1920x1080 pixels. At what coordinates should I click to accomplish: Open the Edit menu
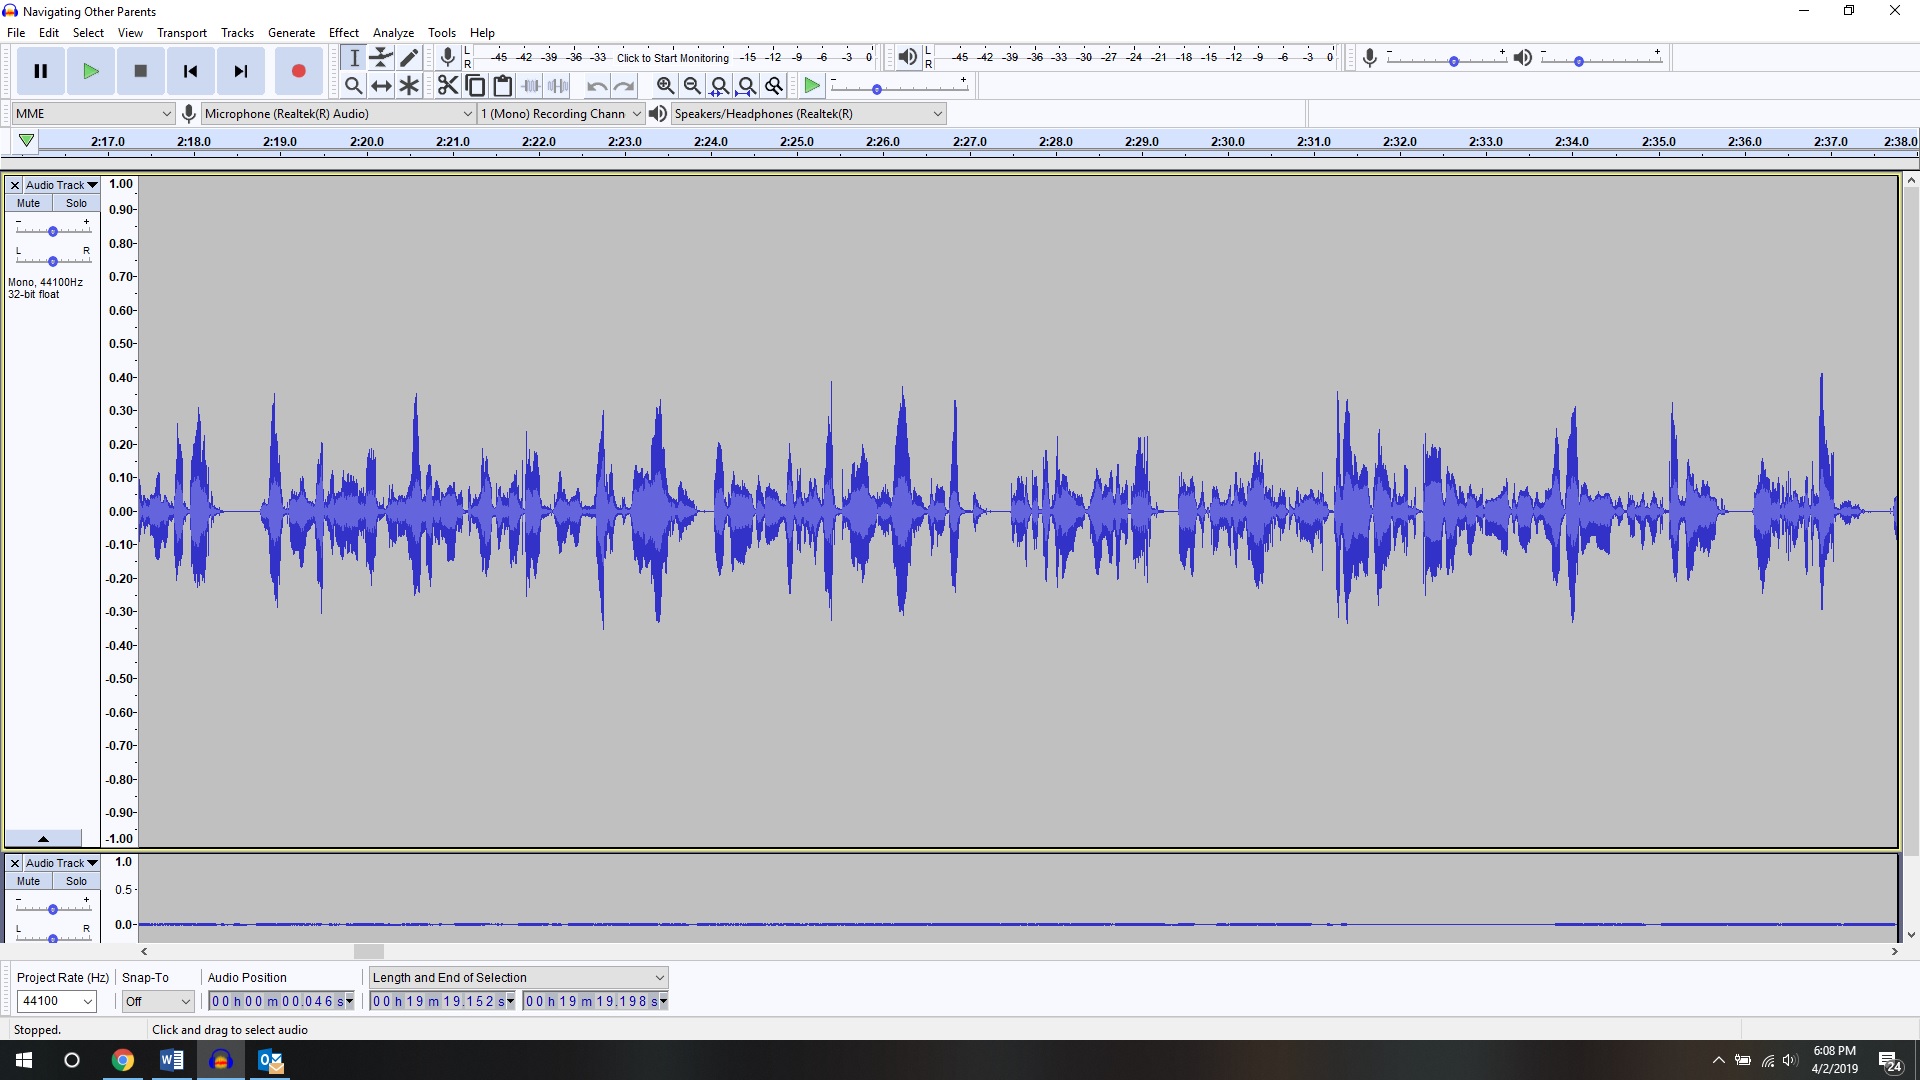(49, 33)
